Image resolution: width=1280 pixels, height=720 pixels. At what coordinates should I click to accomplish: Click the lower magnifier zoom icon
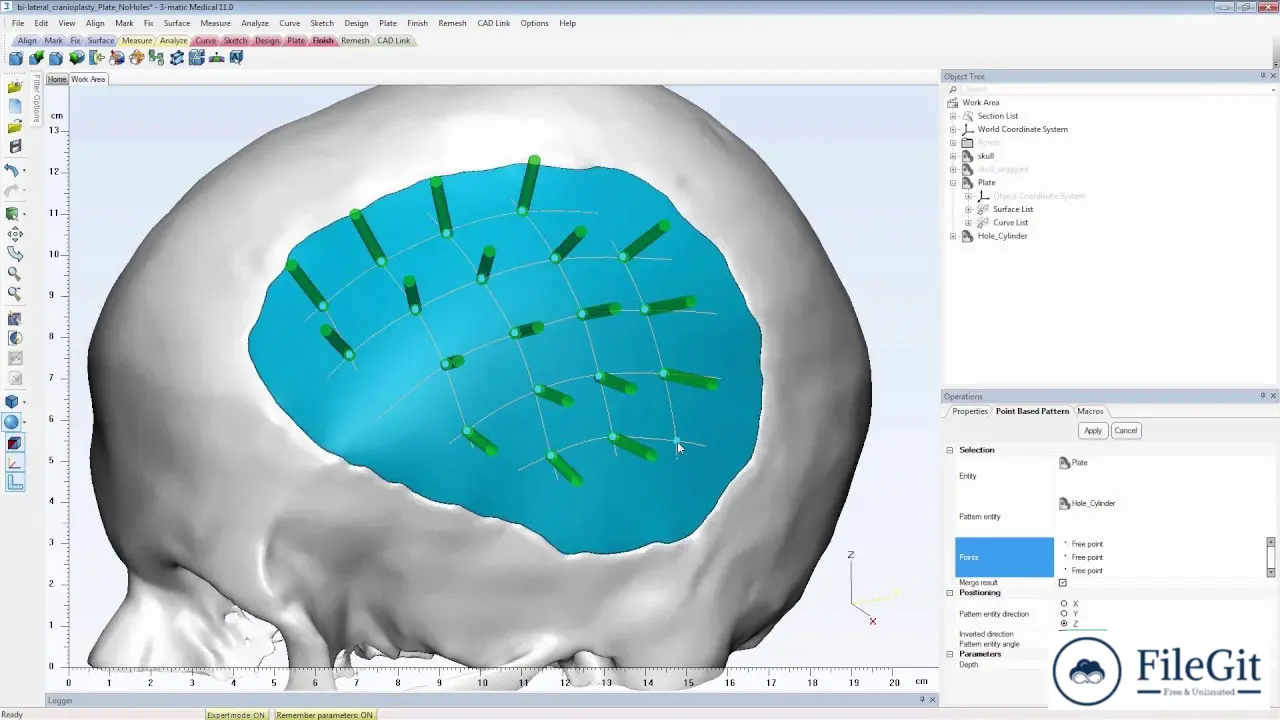(x=14, y=294)
